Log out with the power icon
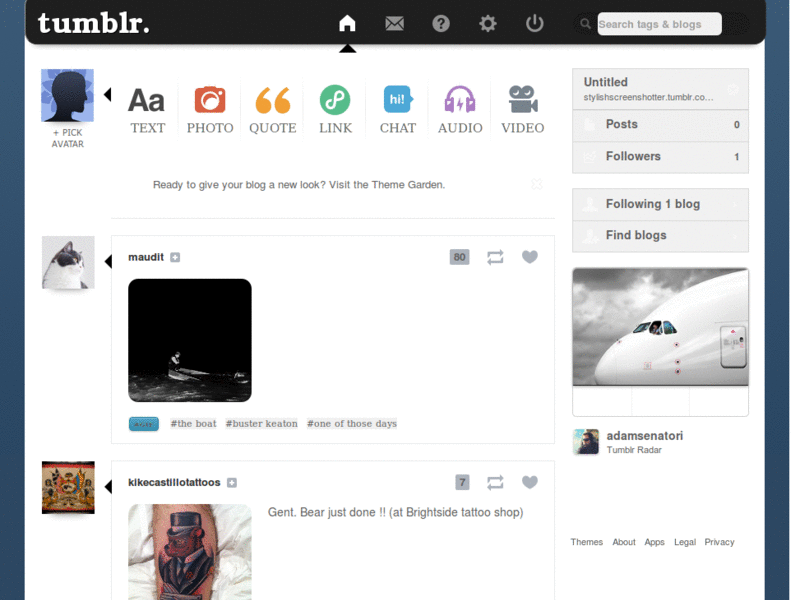800x600 pixels. (x=535, y=23)
